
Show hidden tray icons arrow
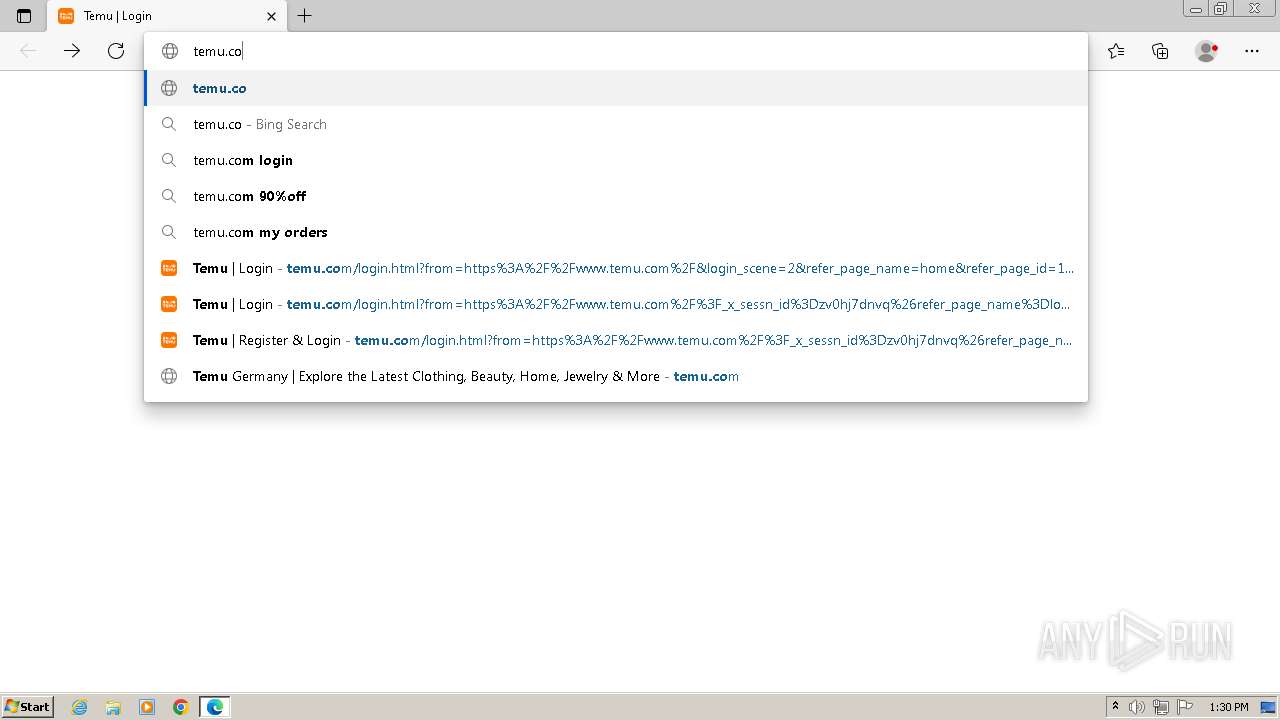(1115, 707)
